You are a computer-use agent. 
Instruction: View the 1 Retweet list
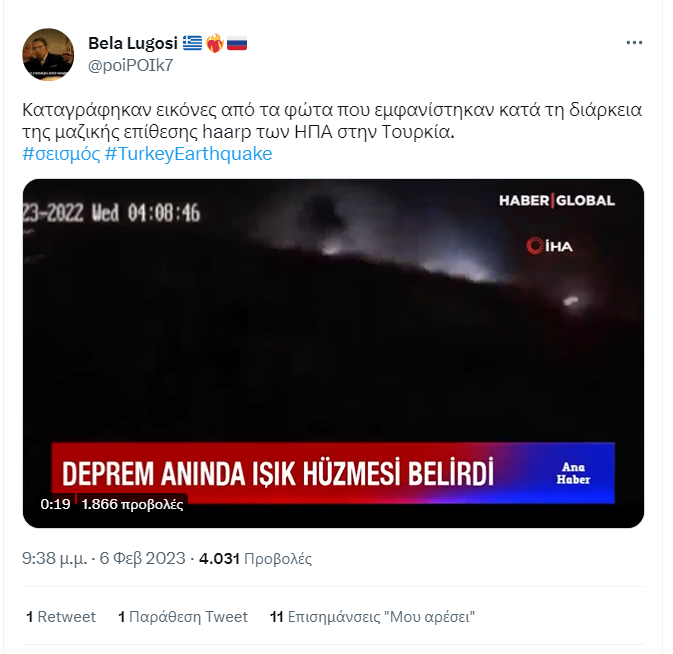(61, 617)
